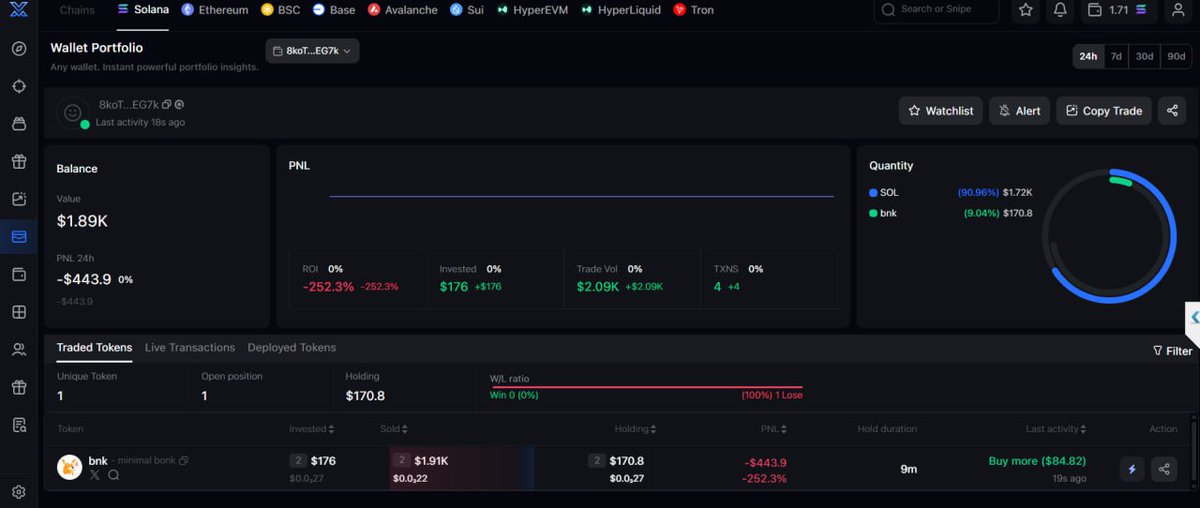Select the Avalanche chain

403,10
